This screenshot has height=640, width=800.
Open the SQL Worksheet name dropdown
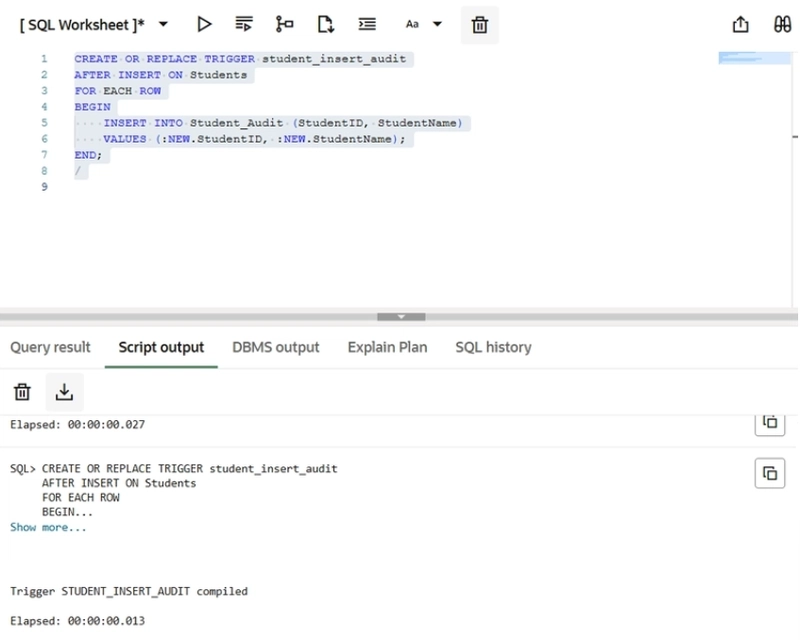pos(163,24)
